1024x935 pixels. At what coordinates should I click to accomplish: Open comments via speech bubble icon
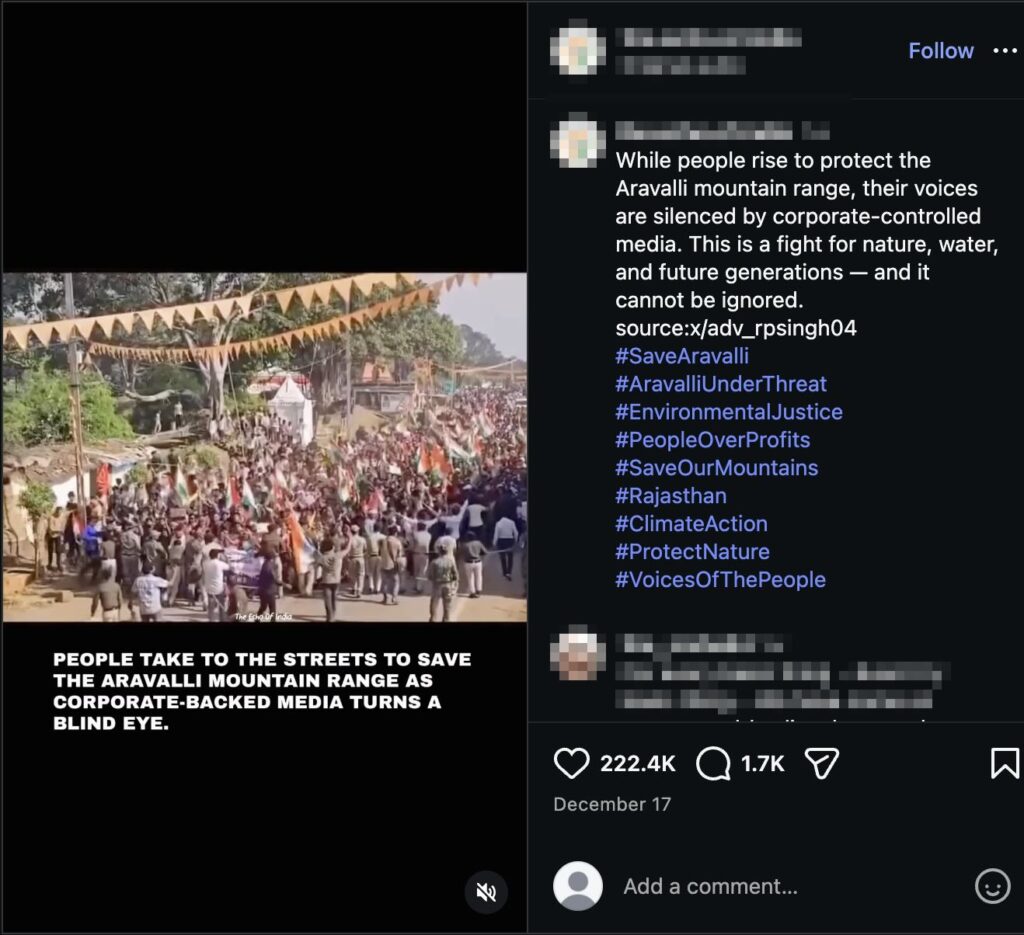coord(713,764)
